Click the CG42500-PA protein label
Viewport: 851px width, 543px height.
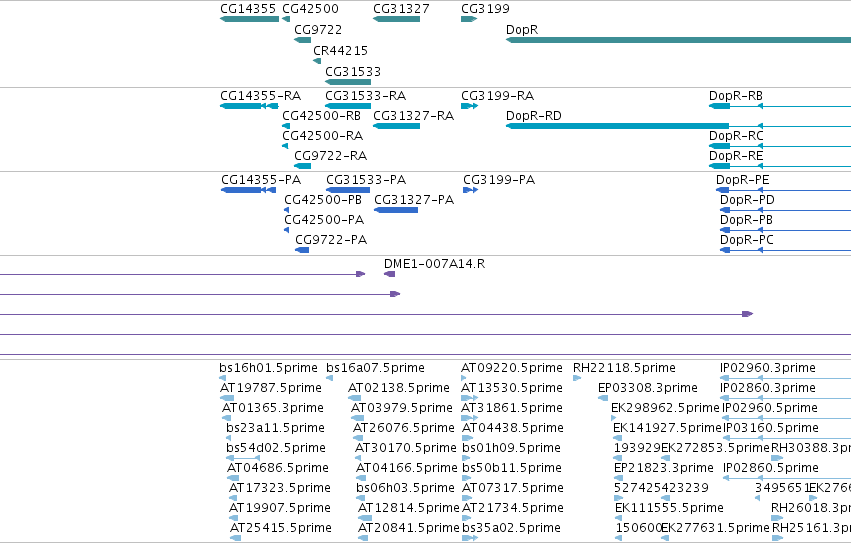[x=324, y=220]
